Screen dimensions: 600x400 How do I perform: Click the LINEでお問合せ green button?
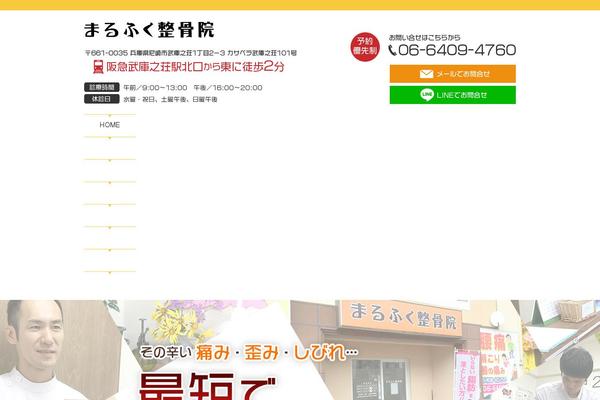click(x=453, y=95)
